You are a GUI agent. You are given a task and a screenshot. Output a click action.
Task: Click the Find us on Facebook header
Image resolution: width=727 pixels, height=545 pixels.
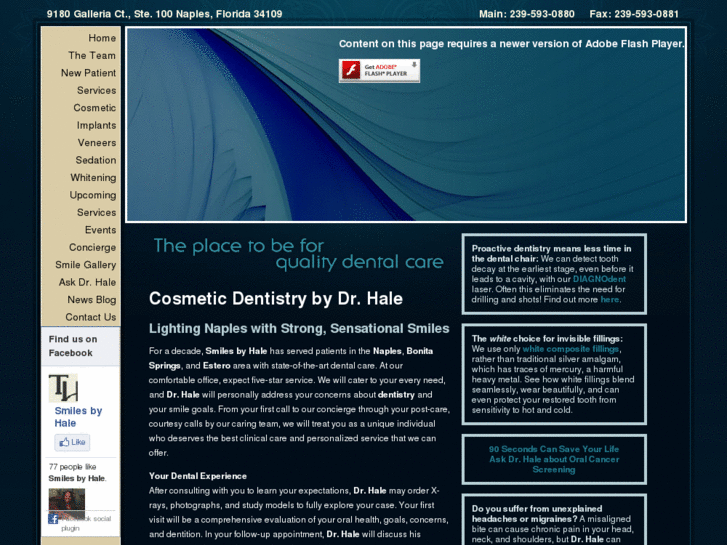click(73, 346)
